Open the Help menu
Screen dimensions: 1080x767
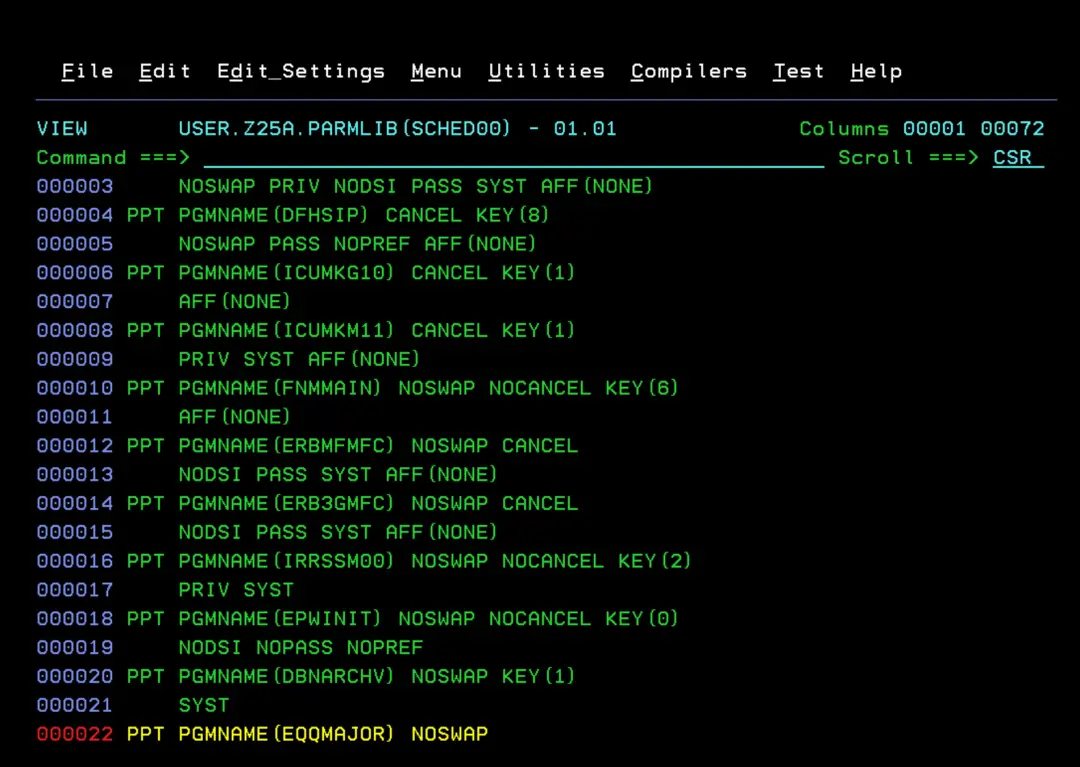coord(876,72)
